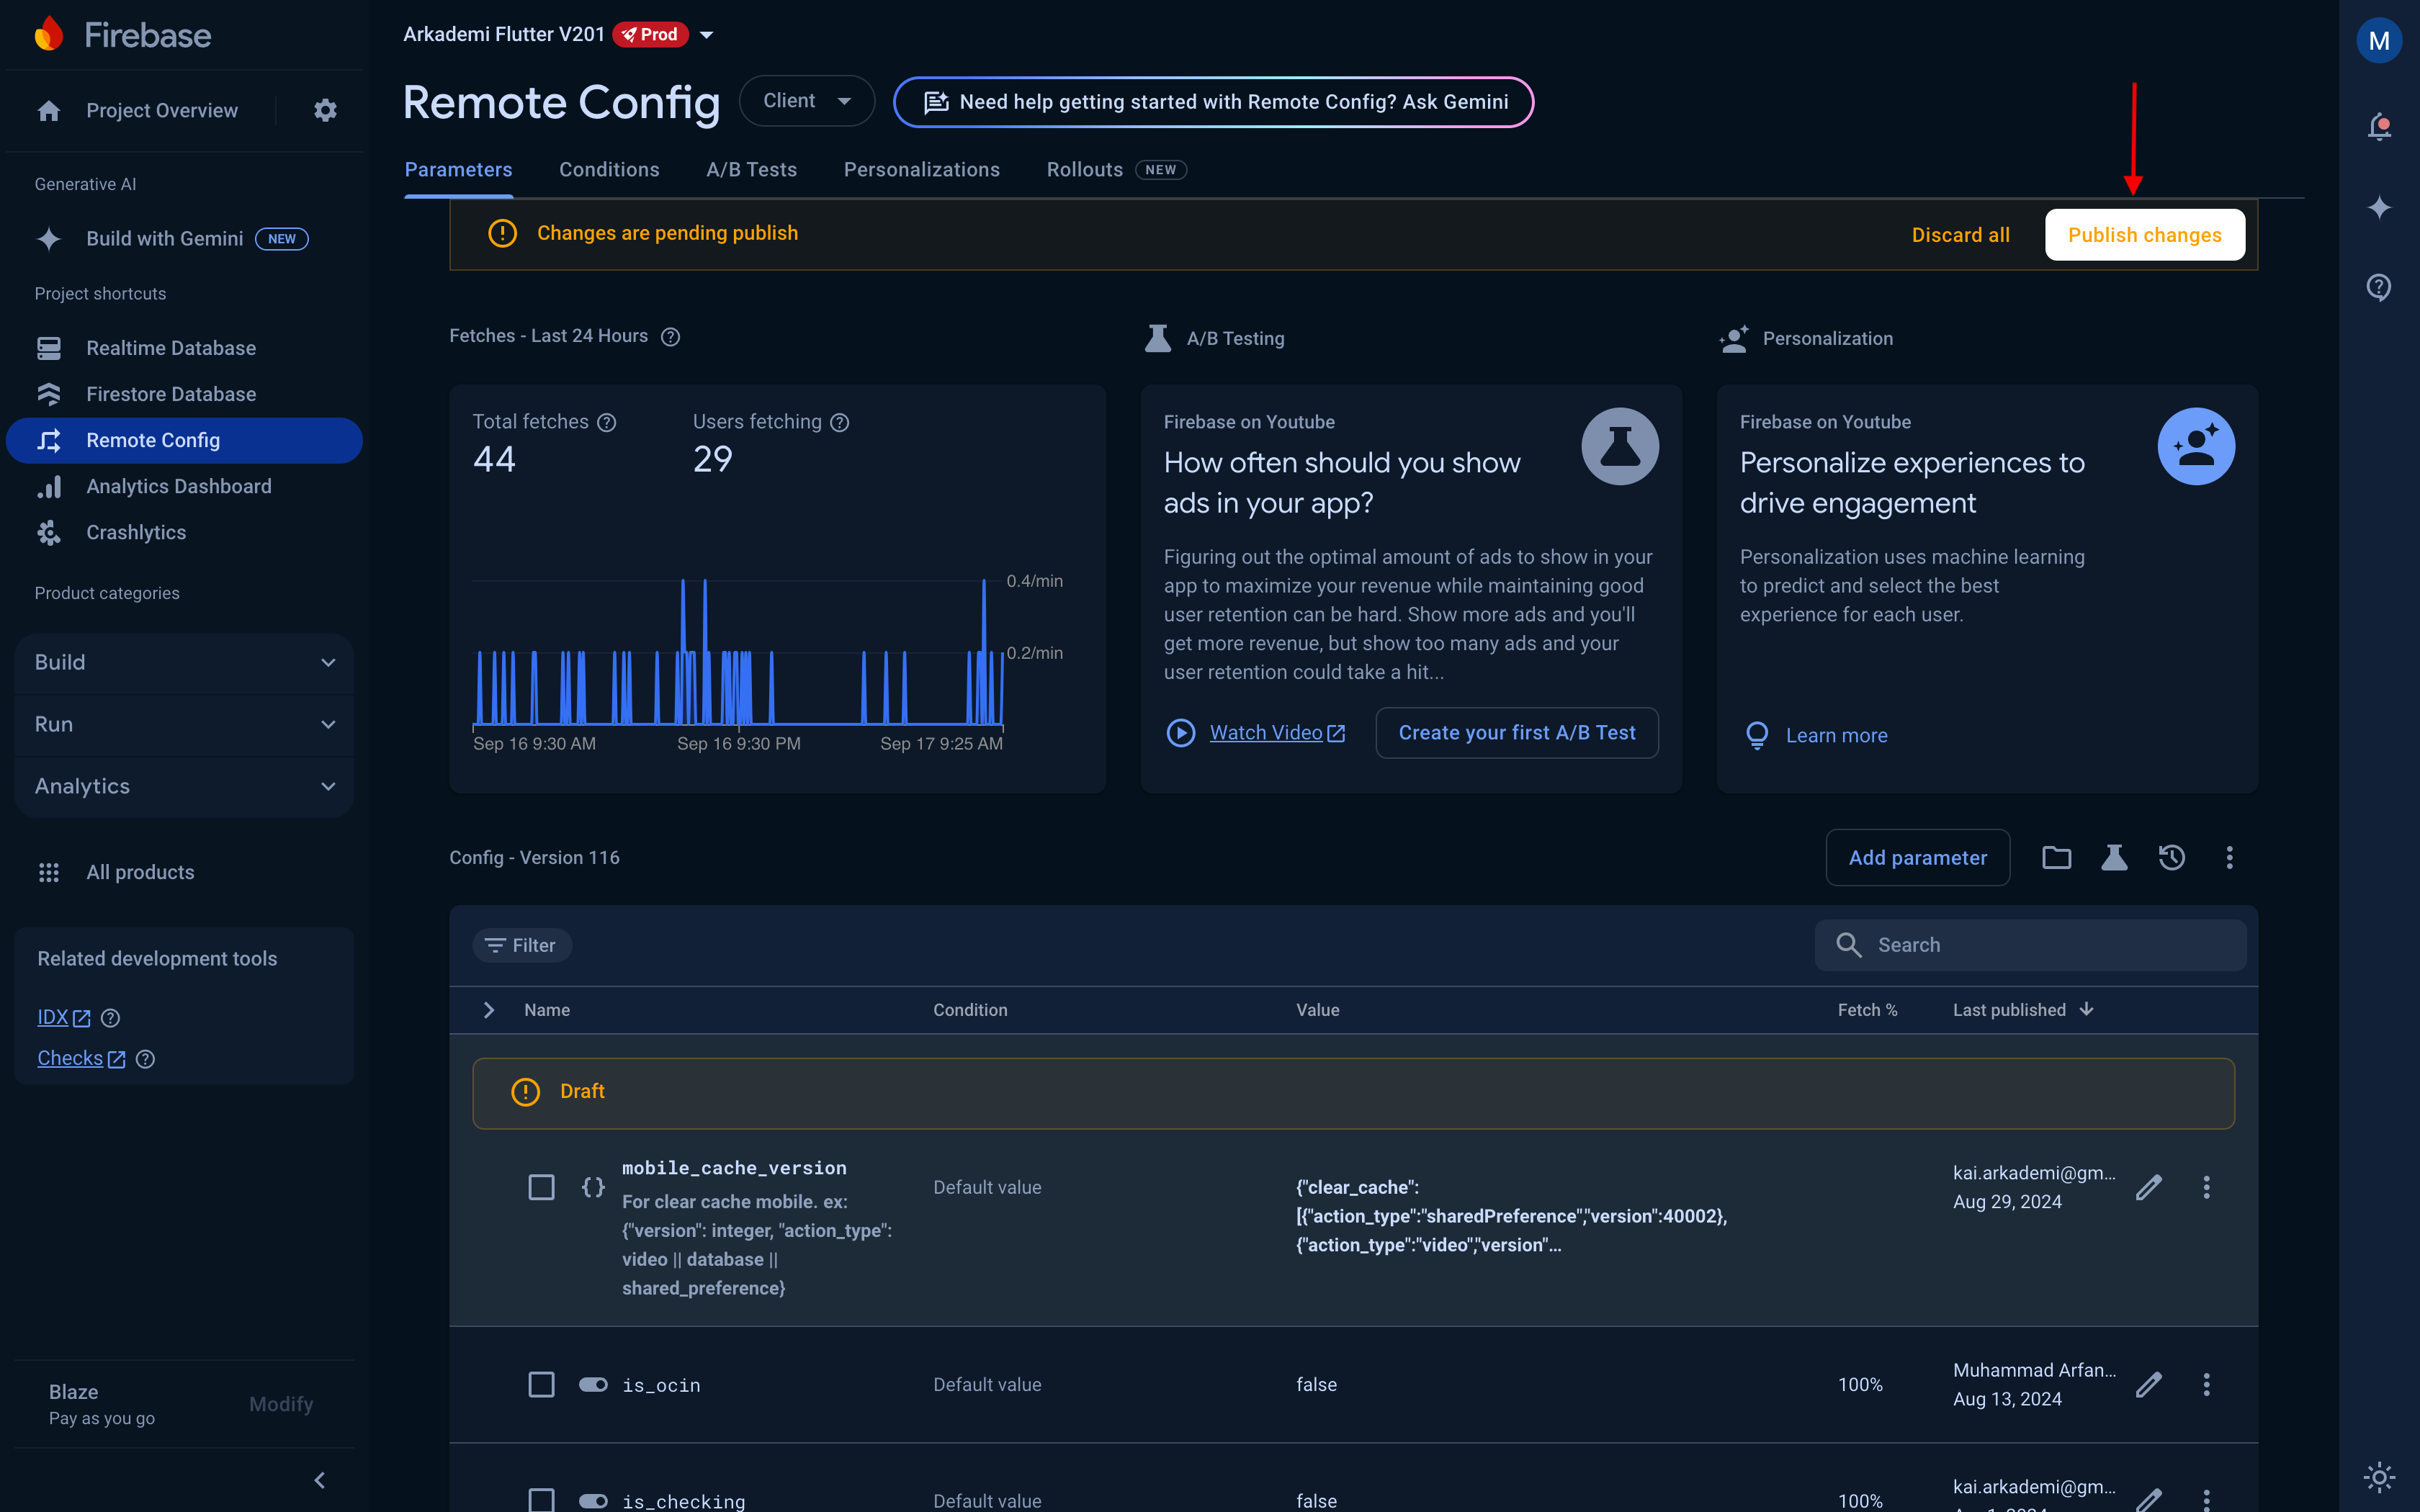Switch to the A/B Tests tab
The height and width of the screenshot is (1512, 2420).
751,169
